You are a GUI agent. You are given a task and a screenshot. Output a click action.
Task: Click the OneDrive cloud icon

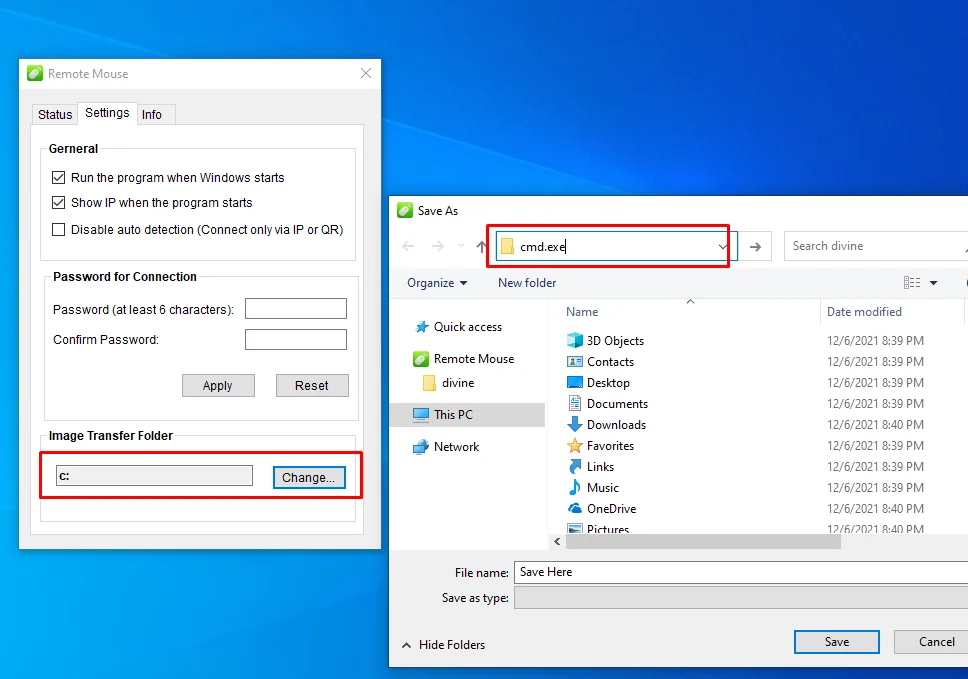(575, 509)
